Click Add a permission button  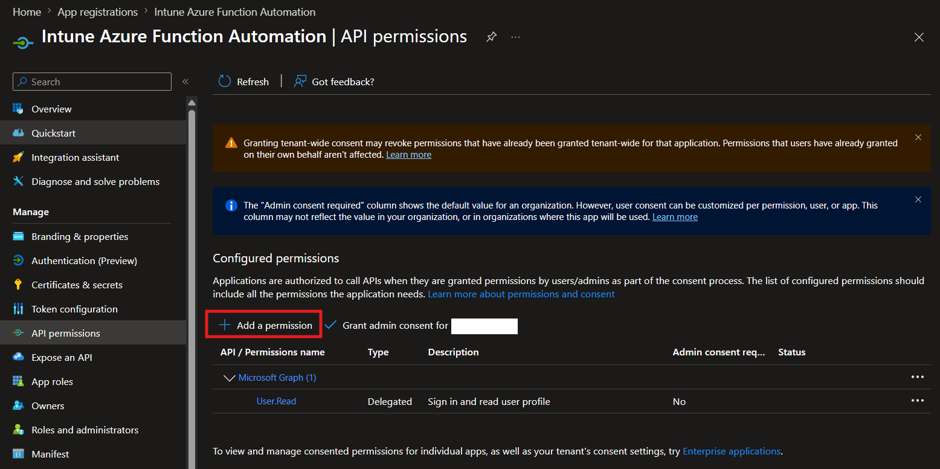[x=266, y=325]
